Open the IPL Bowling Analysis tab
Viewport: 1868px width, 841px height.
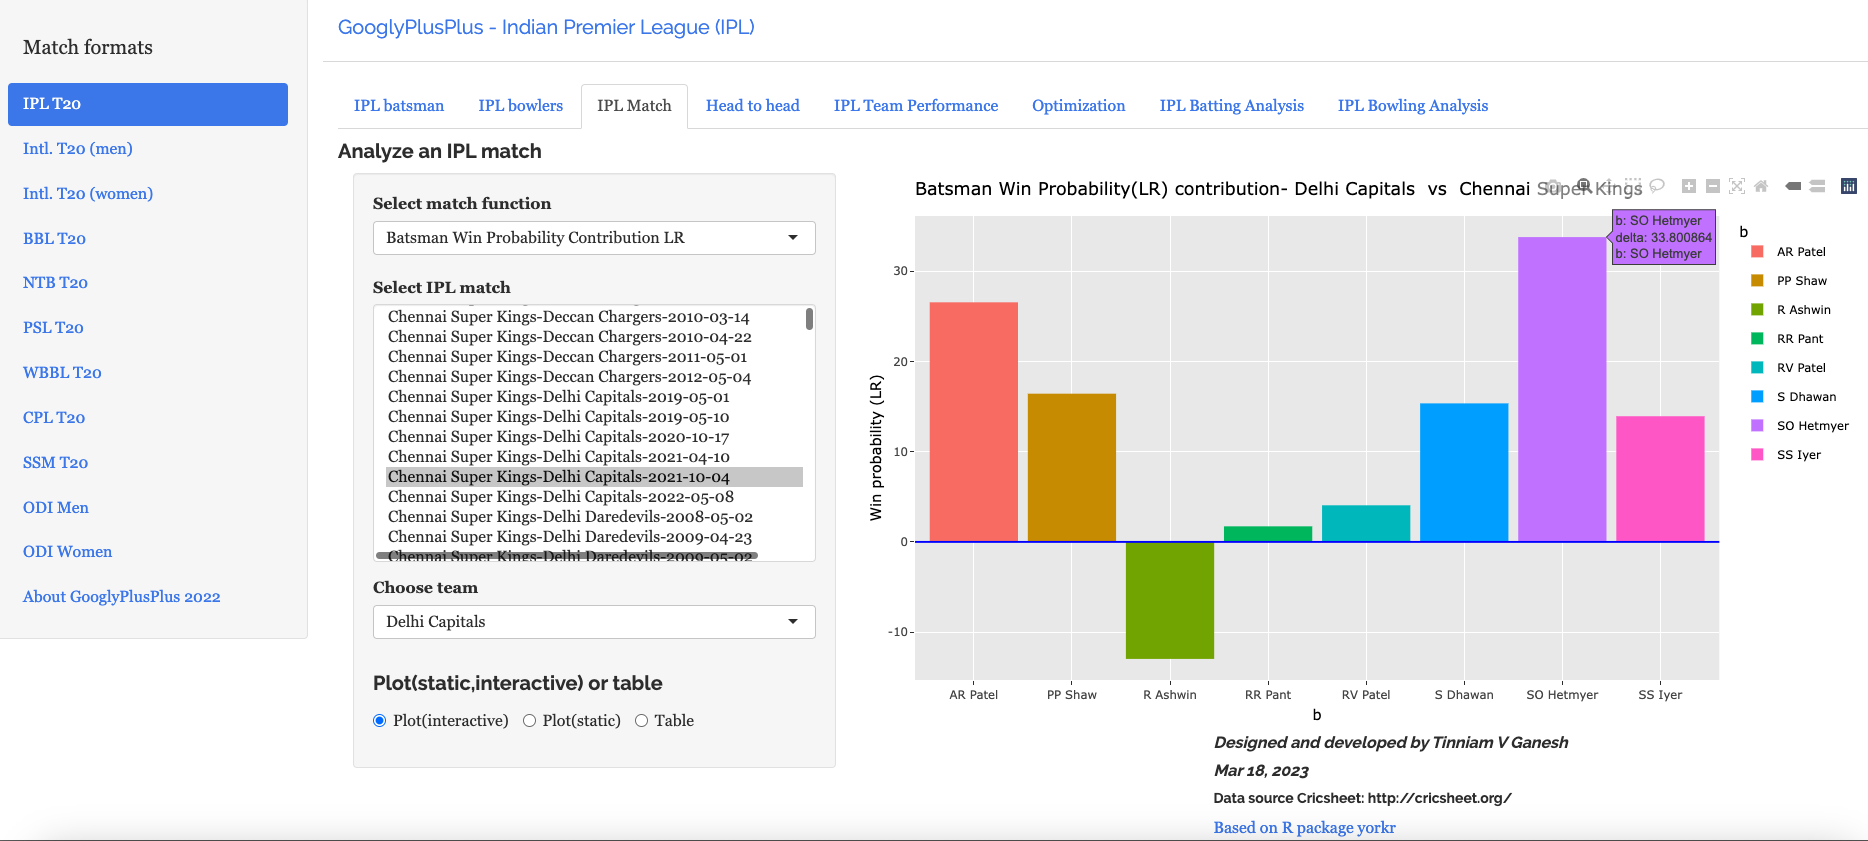(1412, 106)
